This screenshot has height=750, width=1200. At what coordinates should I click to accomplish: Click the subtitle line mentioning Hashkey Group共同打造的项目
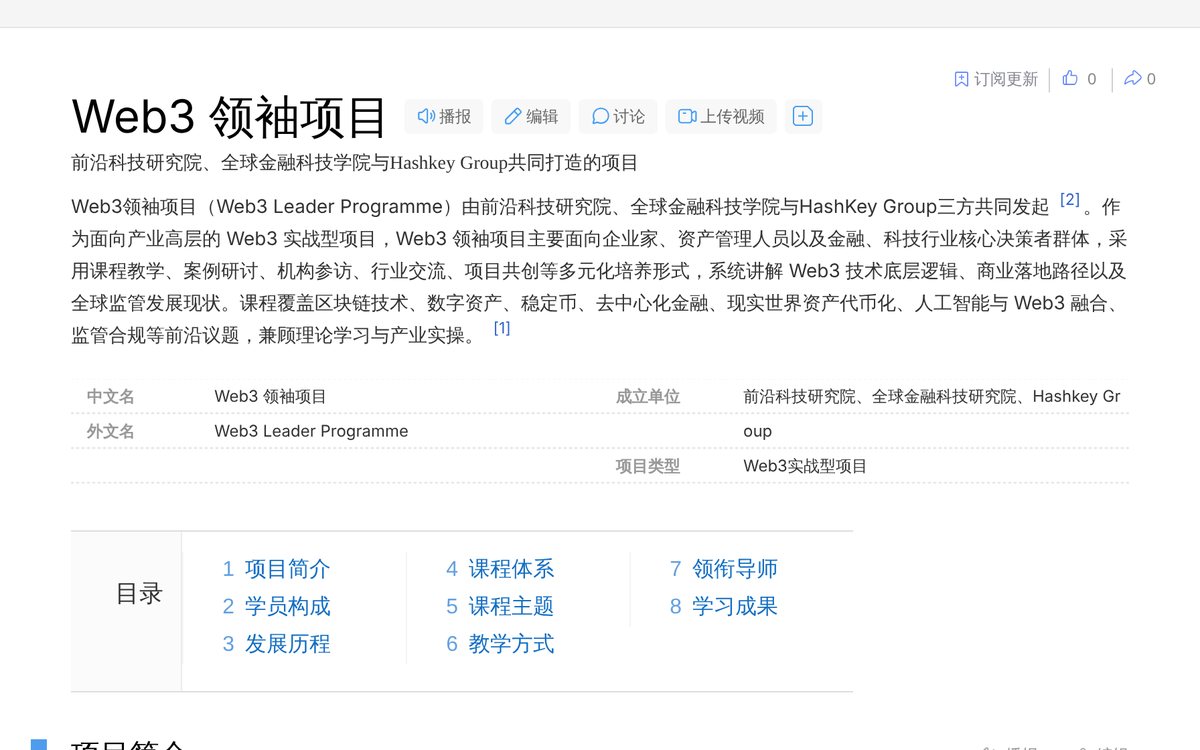coord(355,163)
